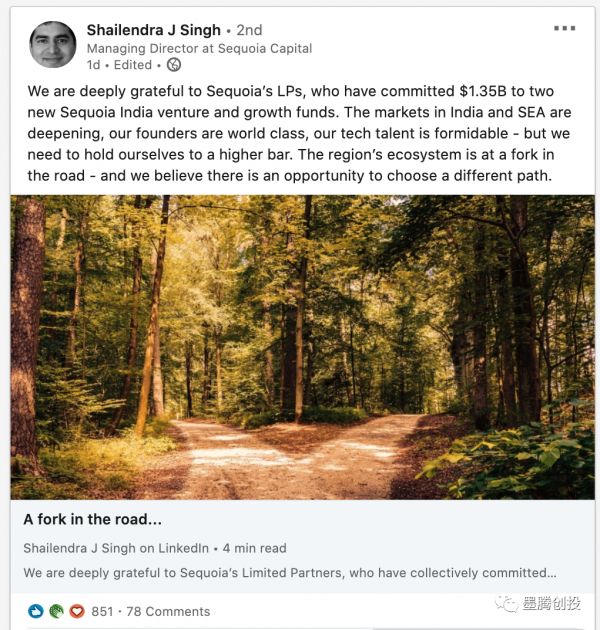The height and width of the screenshot is (630, 600).
Task: Open the forest fork-in-road article image
Action: coord(302,346)
